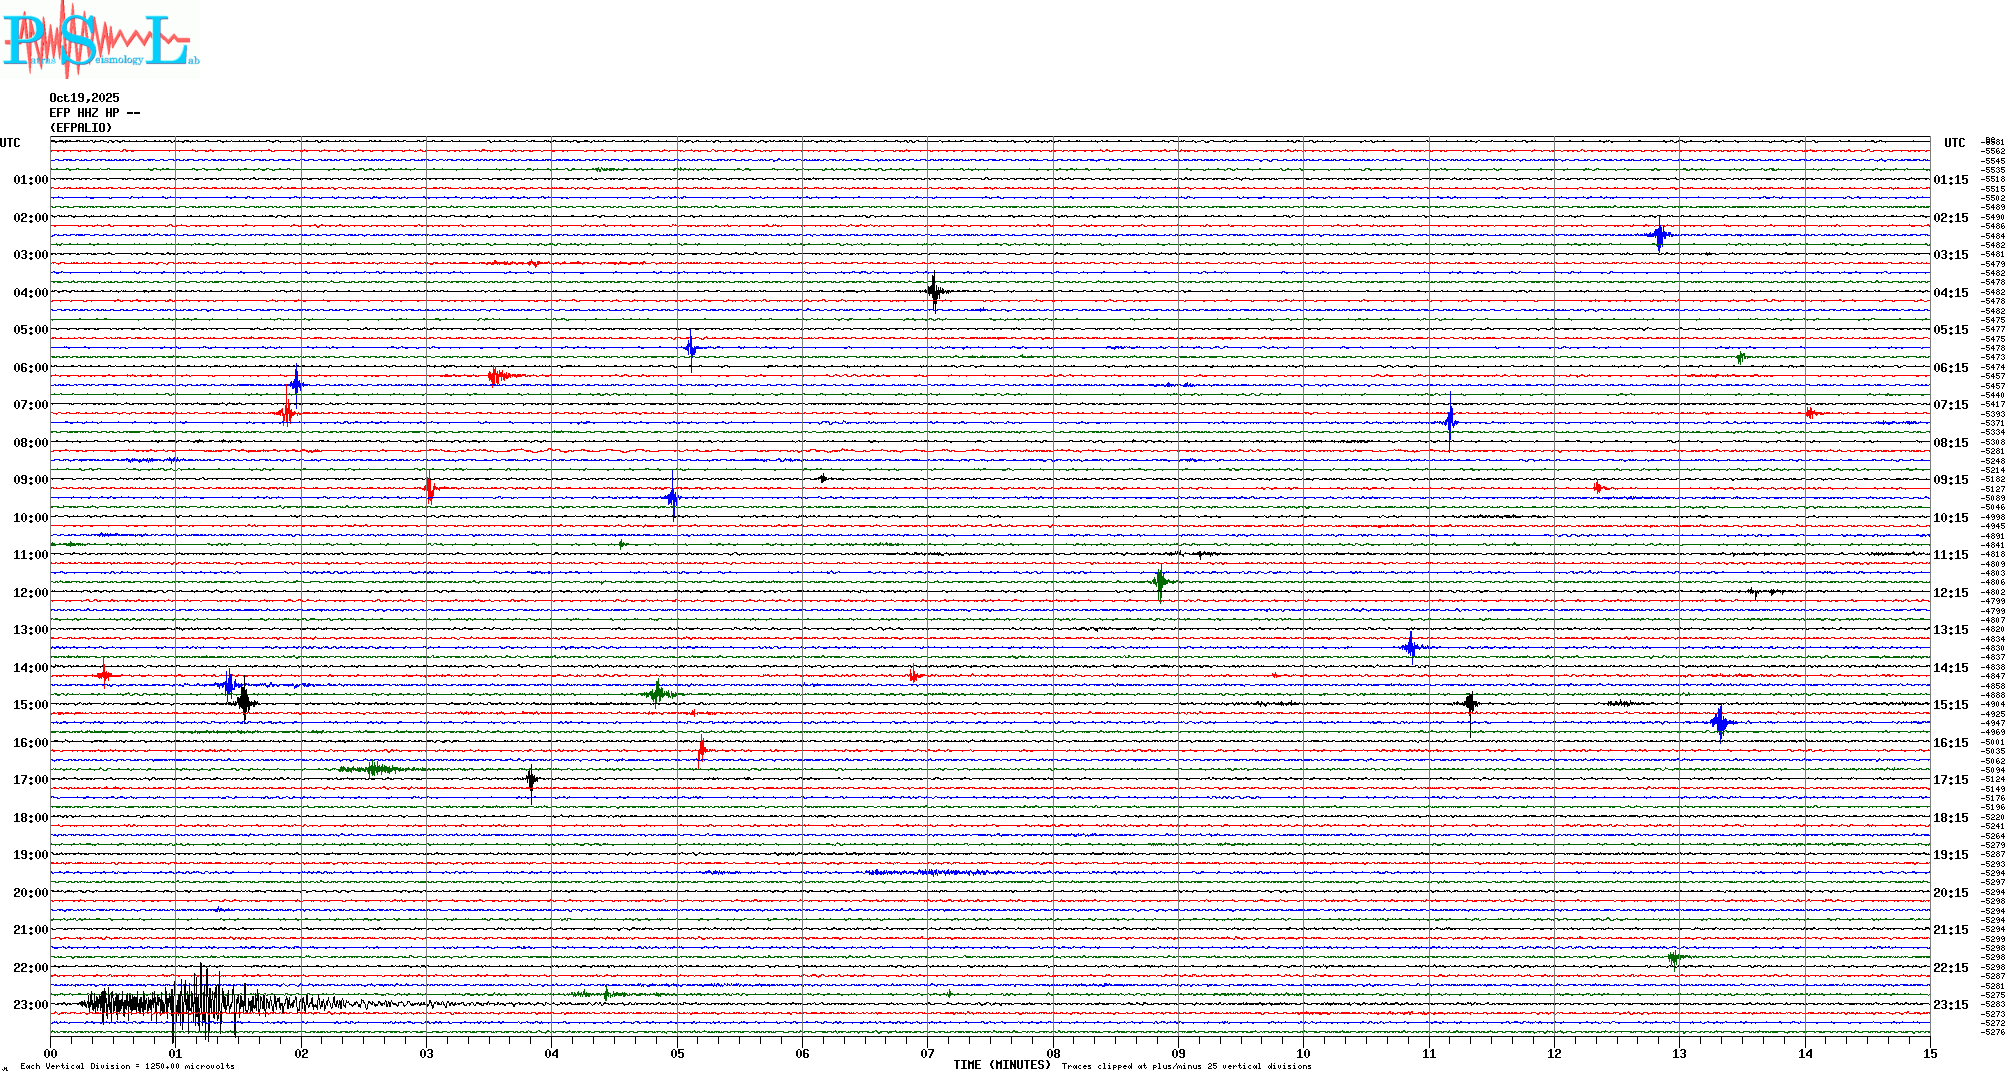2010x1080 pixels.
Task: Click the EFP HHZ HP station label
Action: point(94,113)
